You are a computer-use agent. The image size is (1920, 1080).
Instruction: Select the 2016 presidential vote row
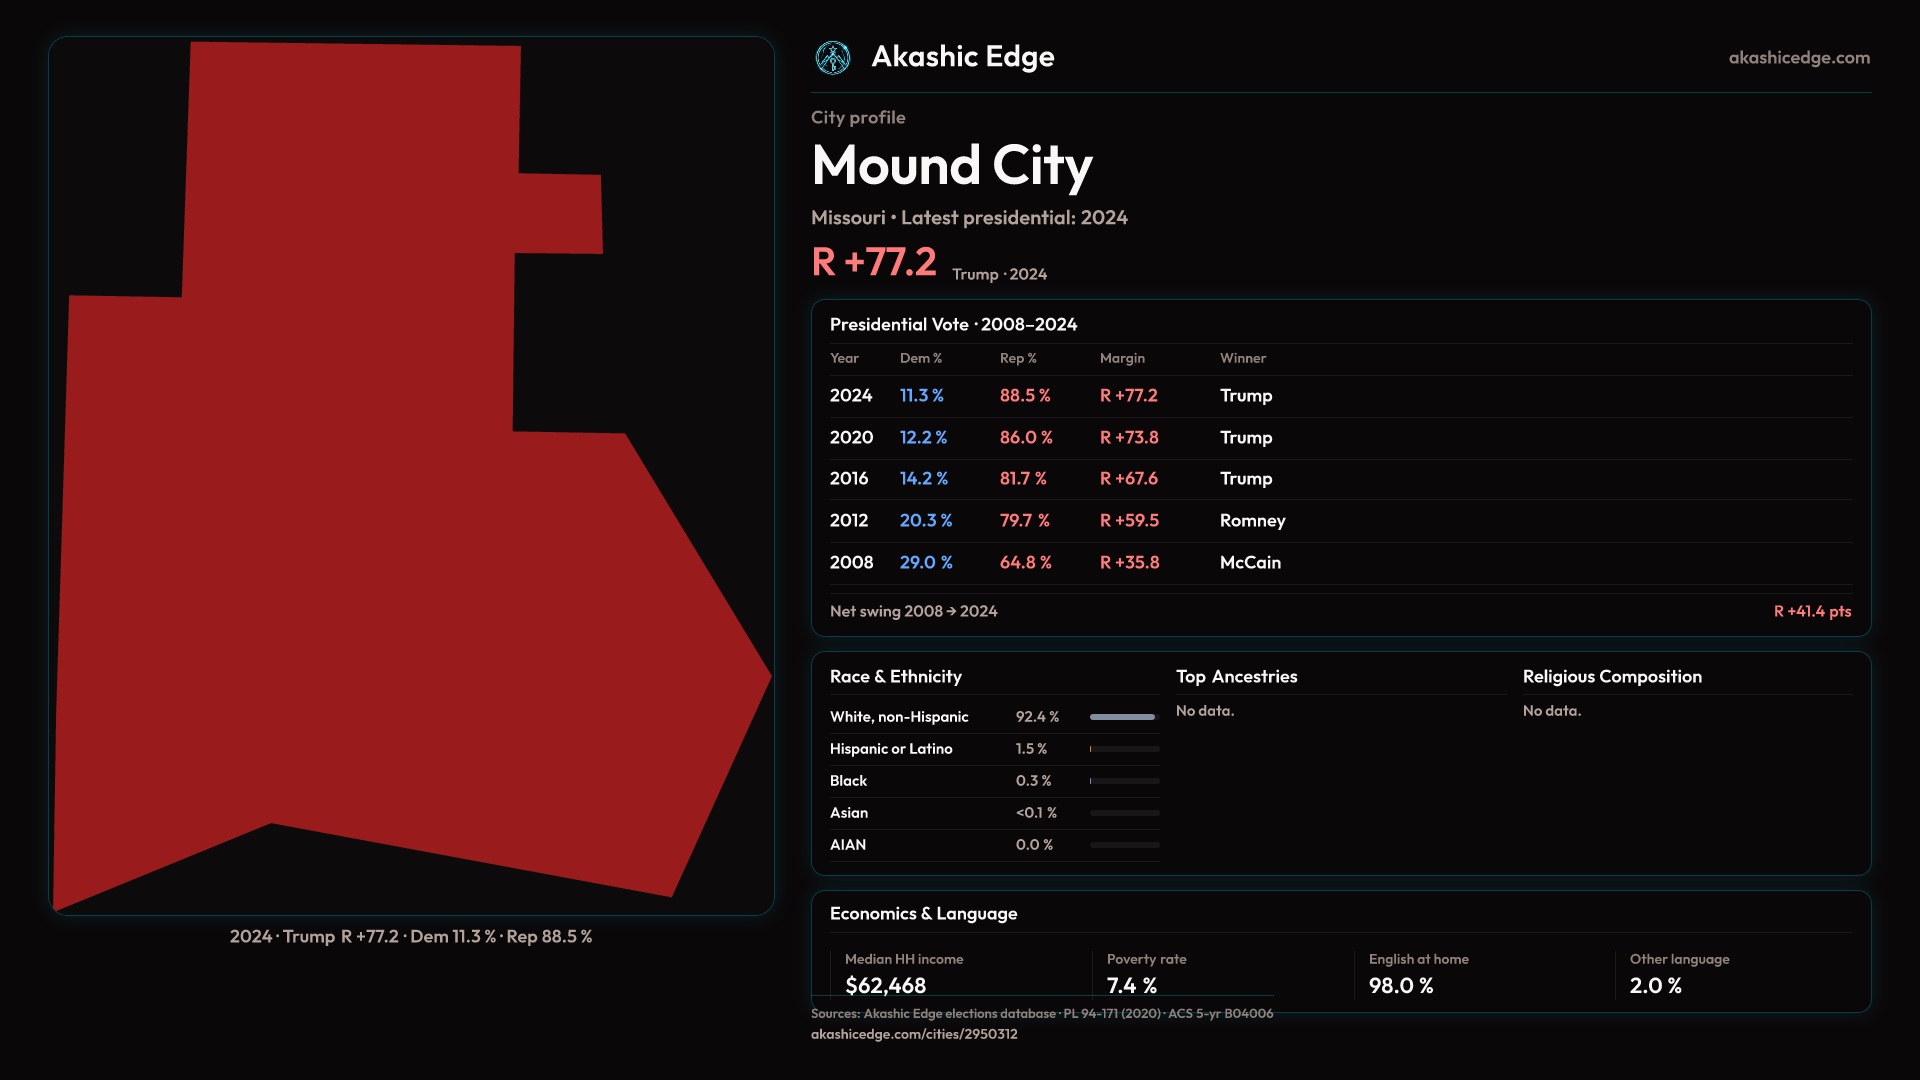(x=1340, y=479)
